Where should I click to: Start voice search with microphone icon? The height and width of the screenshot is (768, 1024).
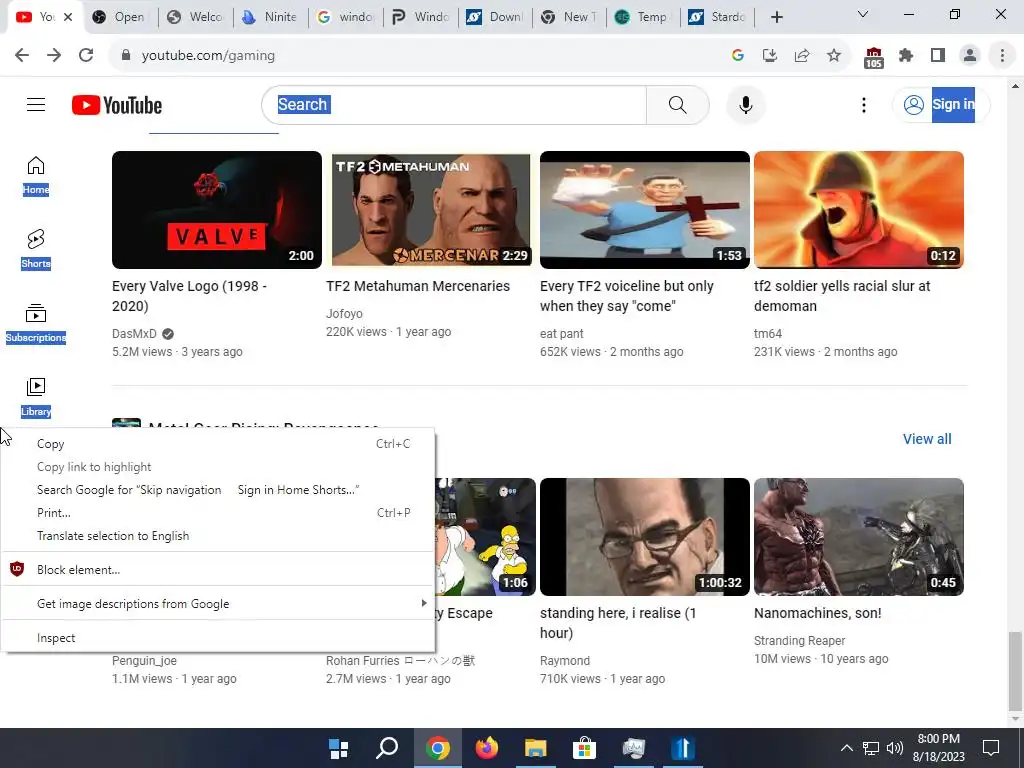click(745, 104)
